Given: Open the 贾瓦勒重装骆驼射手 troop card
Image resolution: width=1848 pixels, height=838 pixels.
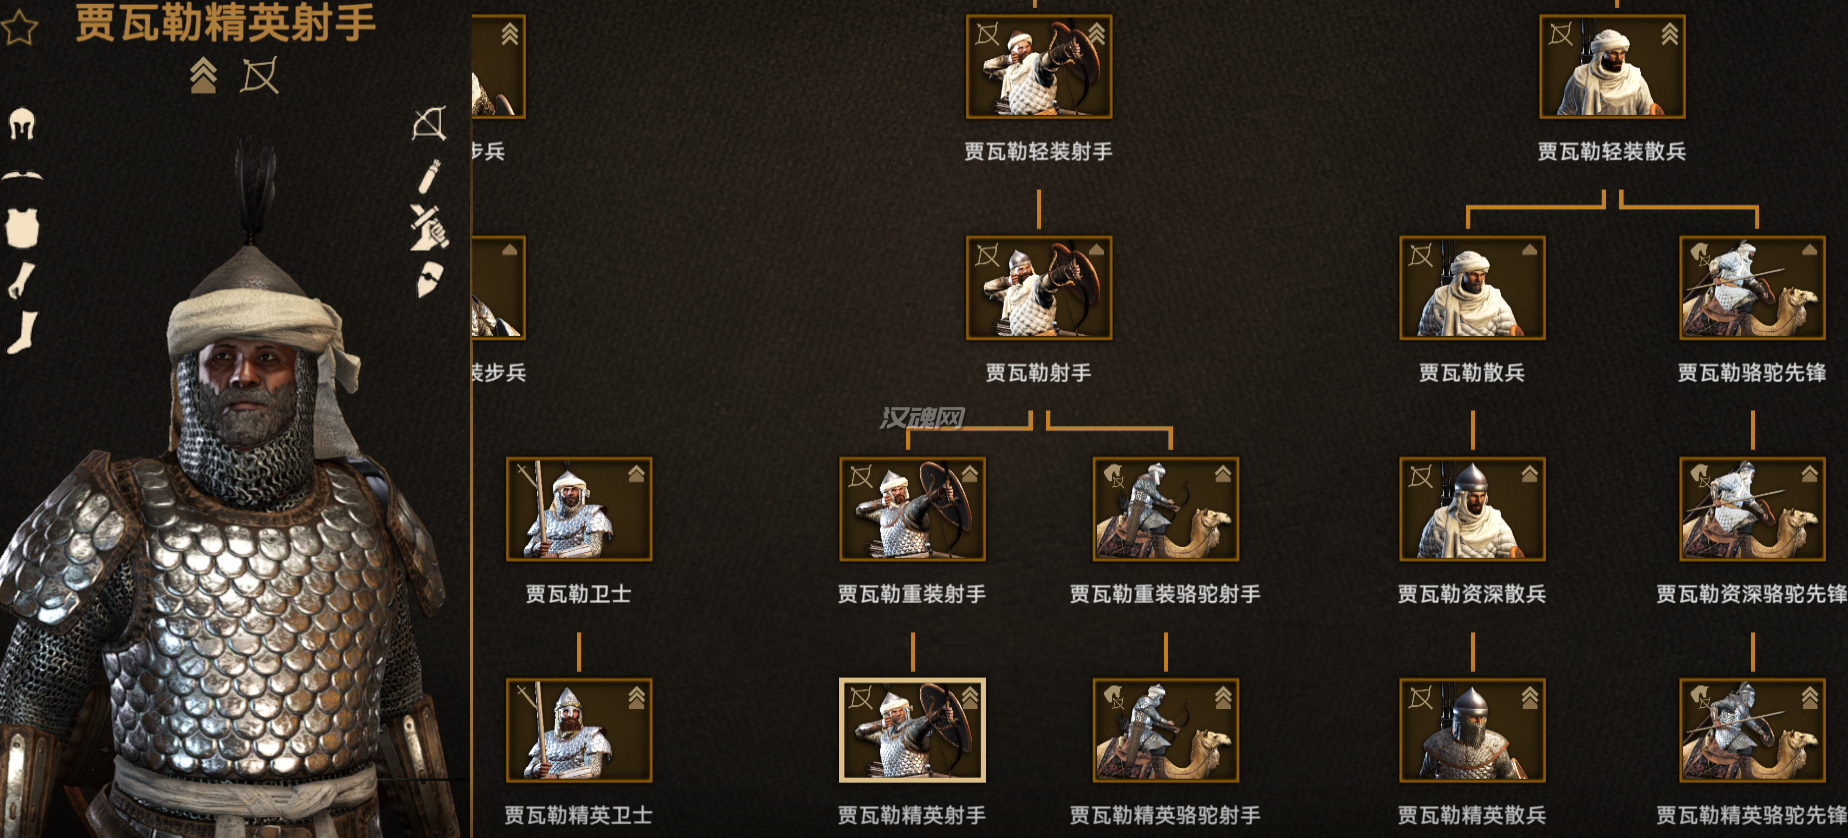Looking at the screenshot, I should (x=1166, y=509).
